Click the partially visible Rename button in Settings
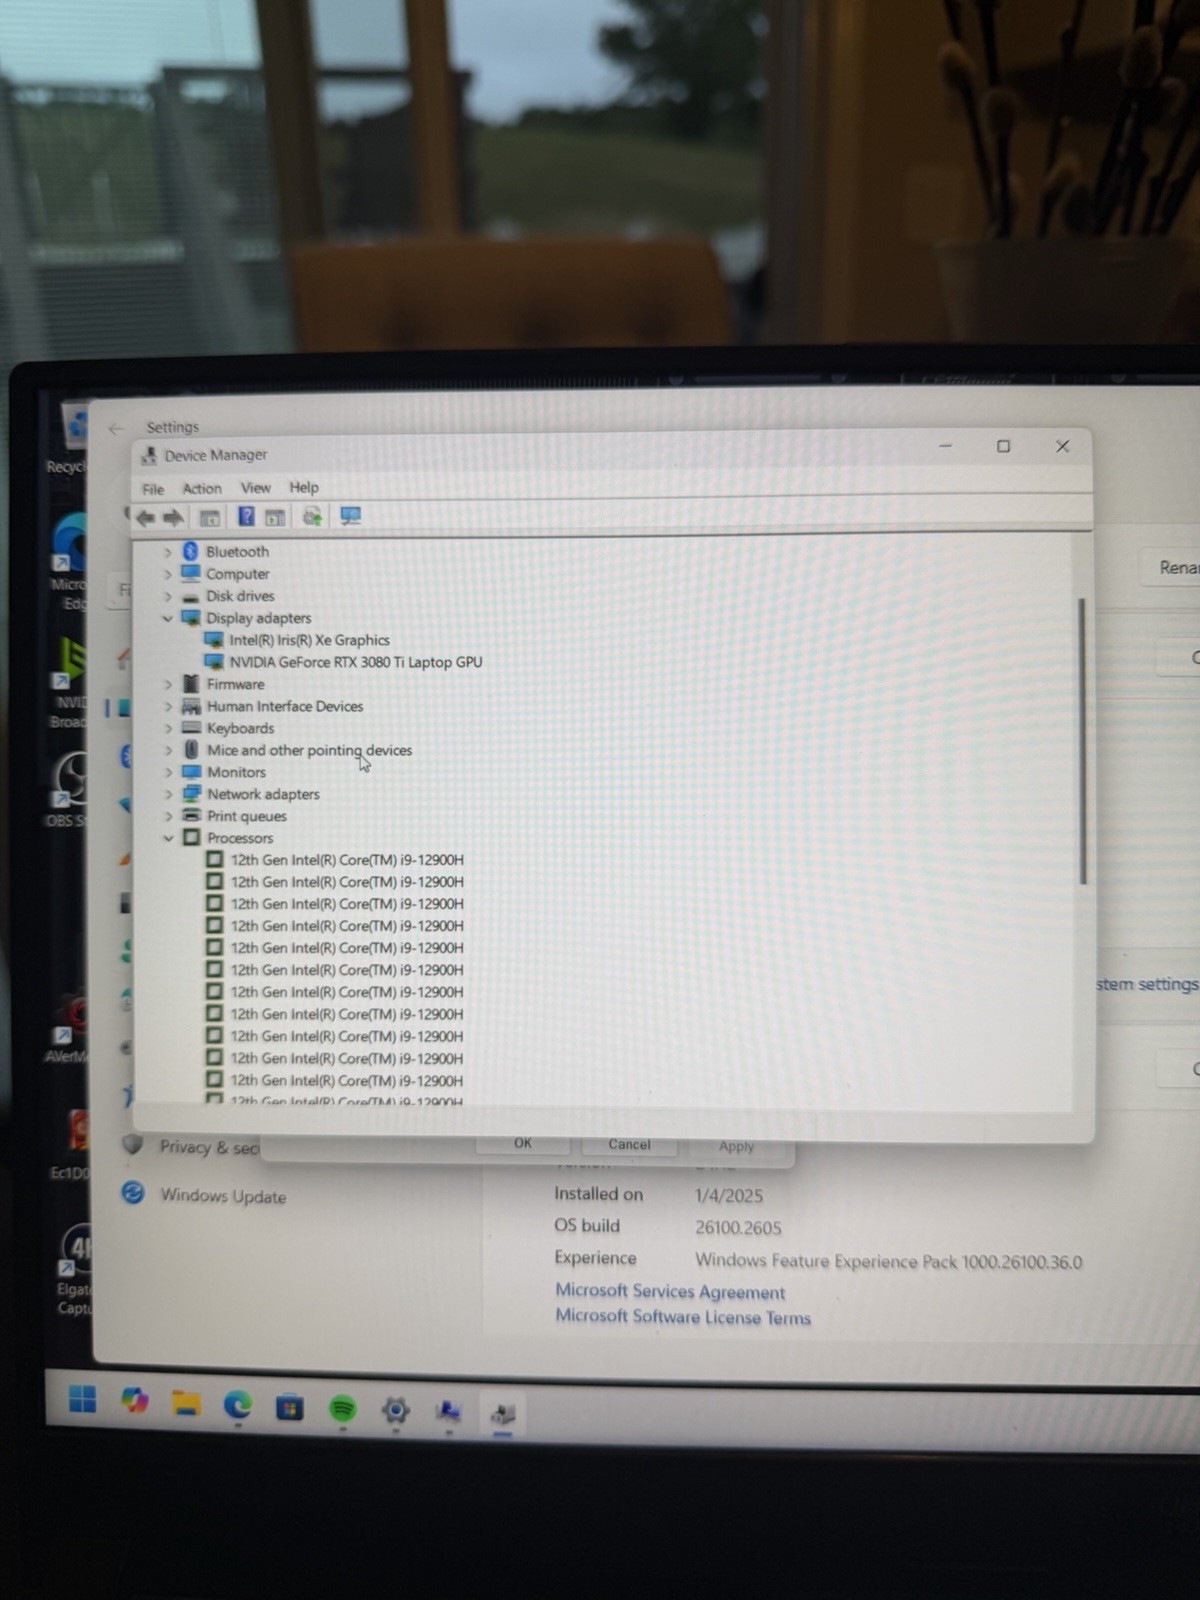 1171,567
